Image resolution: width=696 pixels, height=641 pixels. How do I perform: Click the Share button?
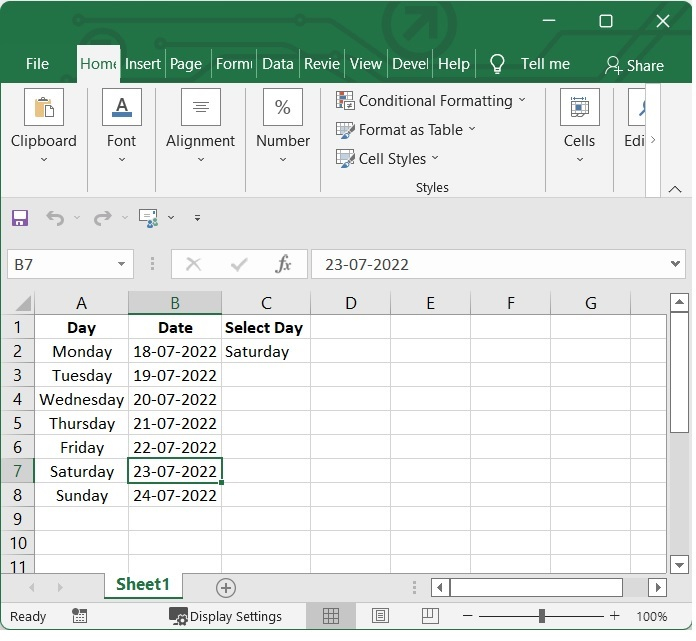point(634,65)
